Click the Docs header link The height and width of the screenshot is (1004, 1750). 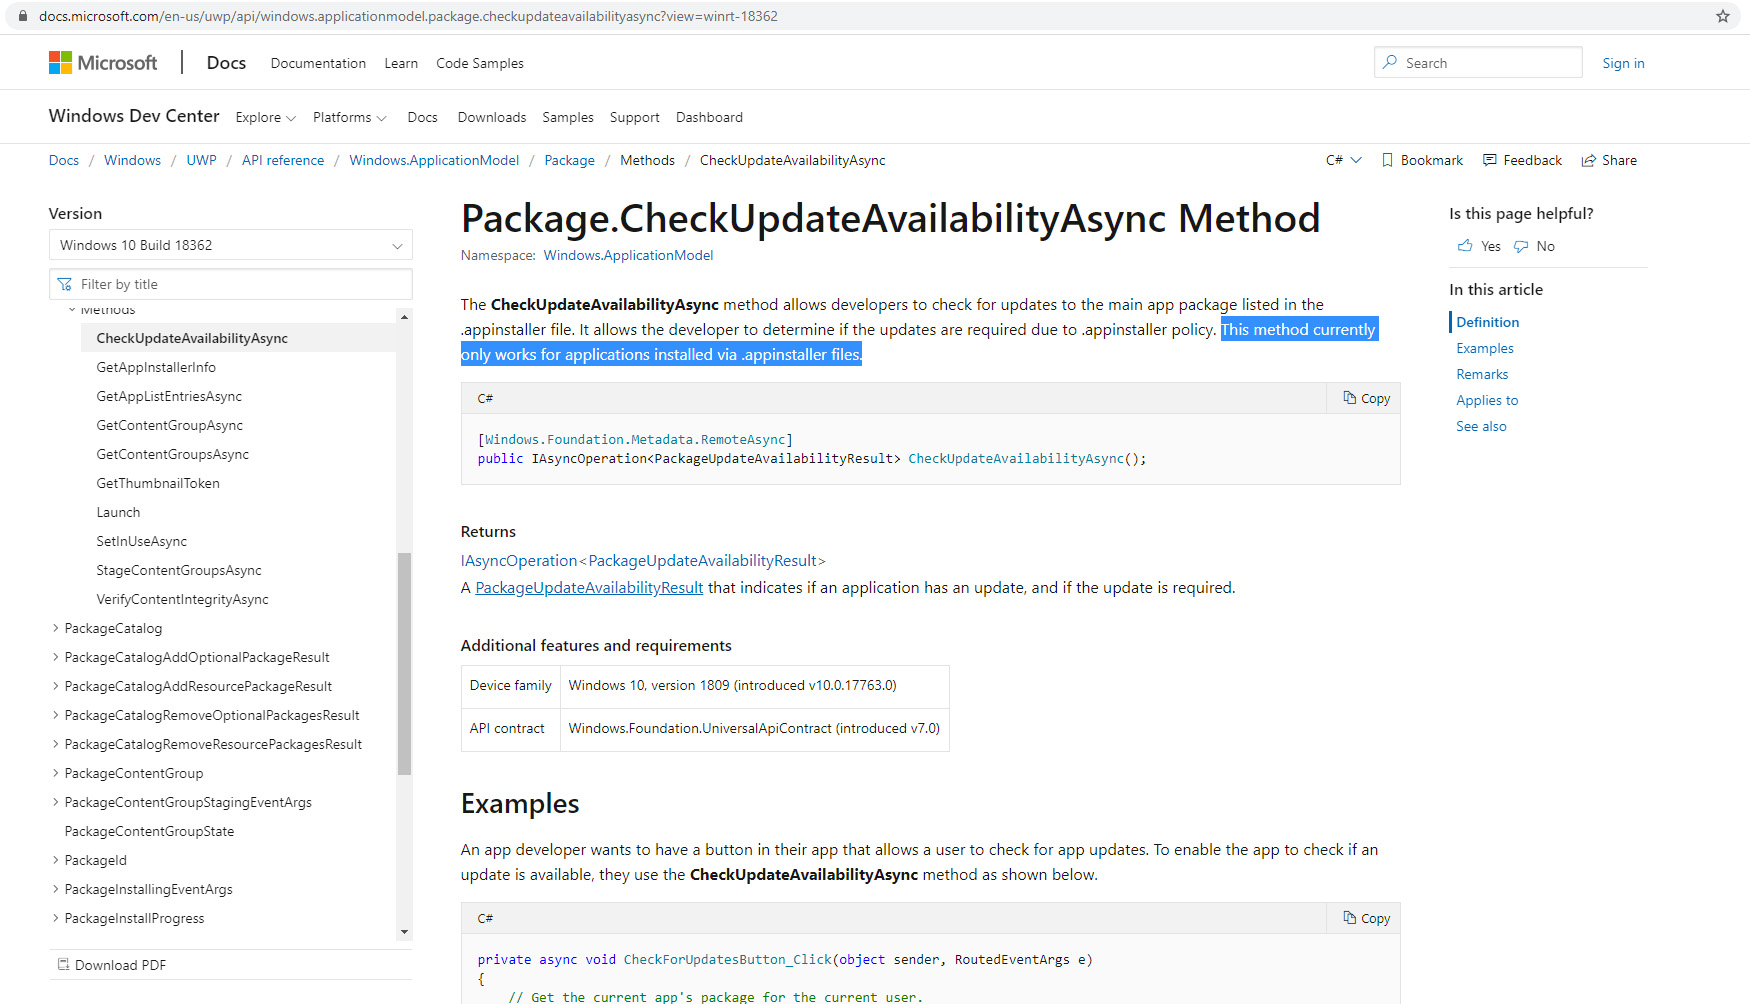[226, 62]
